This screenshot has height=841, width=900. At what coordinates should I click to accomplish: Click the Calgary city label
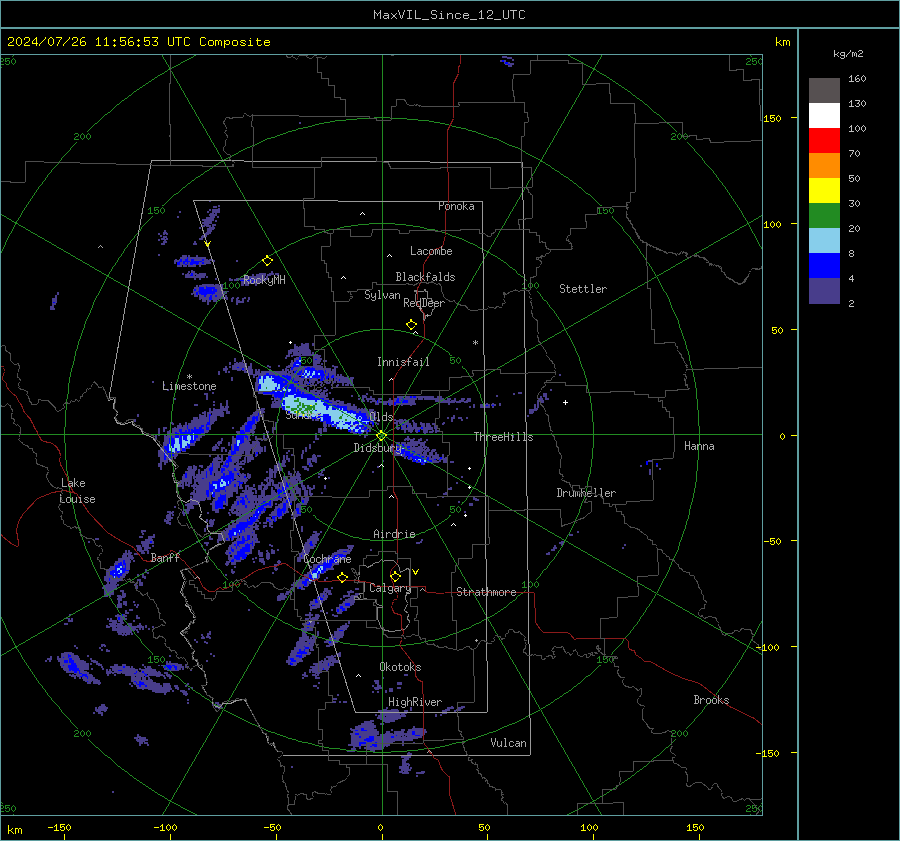click(x=390, y=588)
